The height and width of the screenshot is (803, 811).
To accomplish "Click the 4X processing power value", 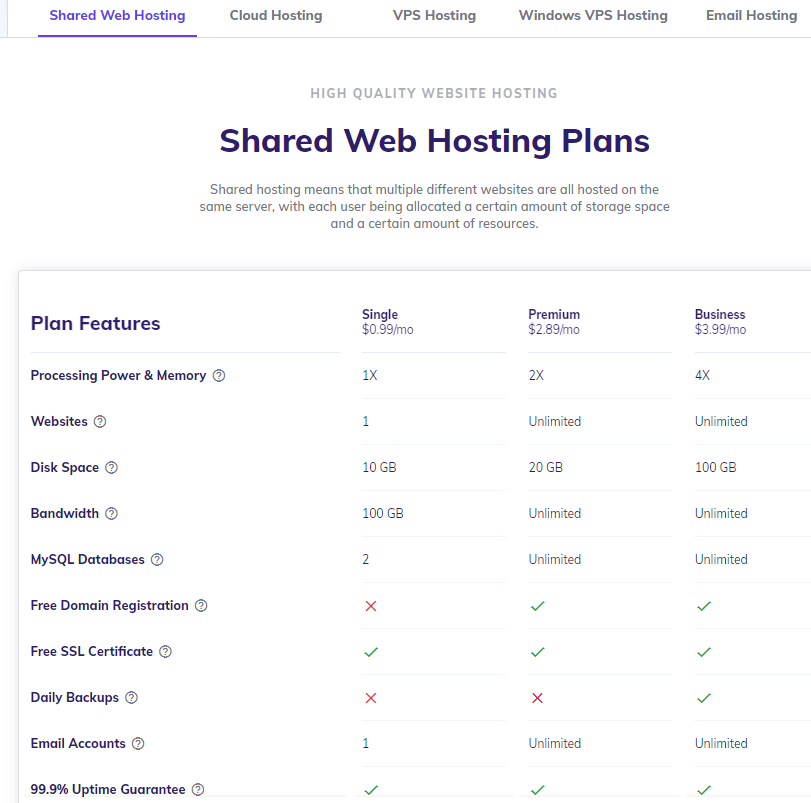I will 702,375.
